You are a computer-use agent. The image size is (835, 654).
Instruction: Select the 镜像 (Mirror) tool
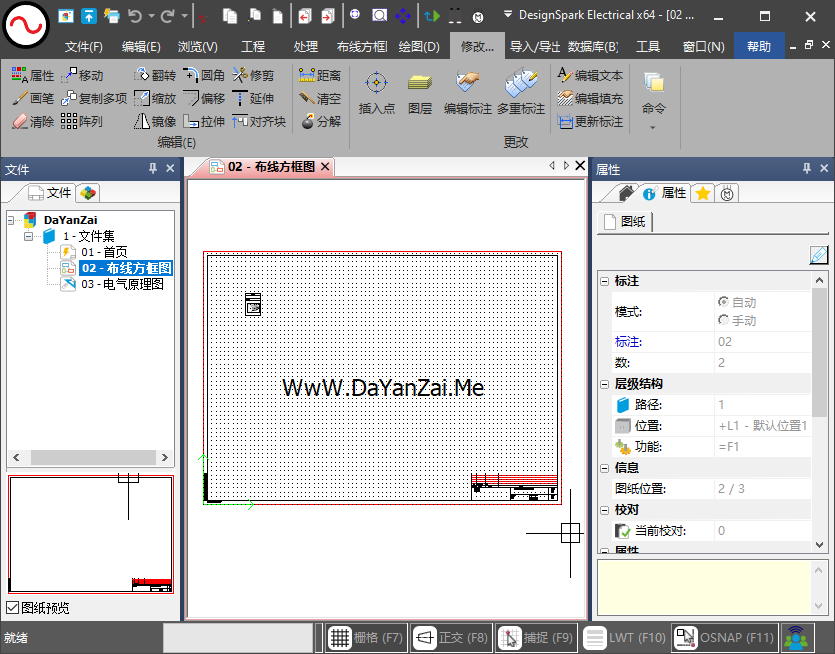click(155, 121)
